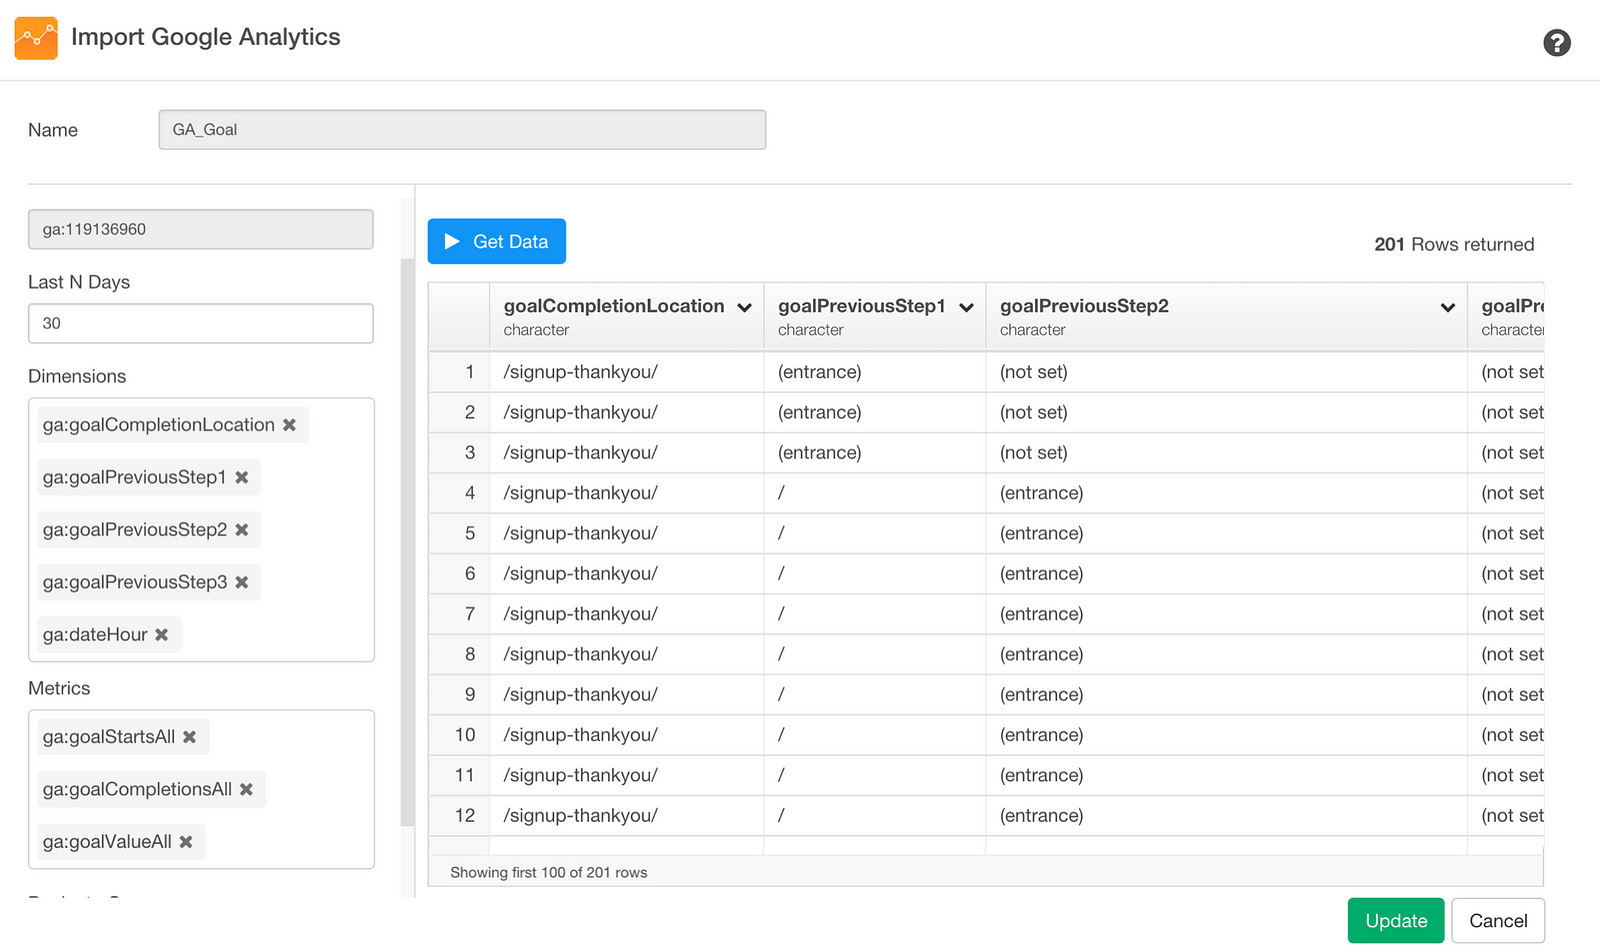Click row 6 (entrance) cell
The image size is (1600, 952).
click(x=1226, y=574)
